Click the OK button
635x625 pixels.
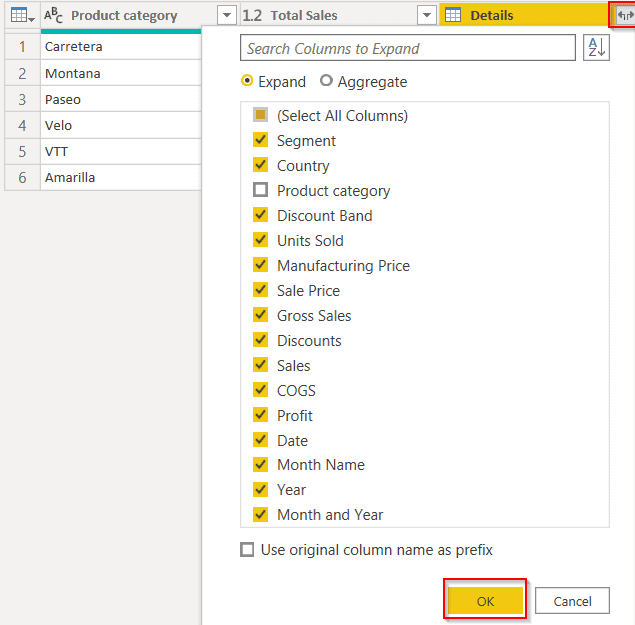485,601
